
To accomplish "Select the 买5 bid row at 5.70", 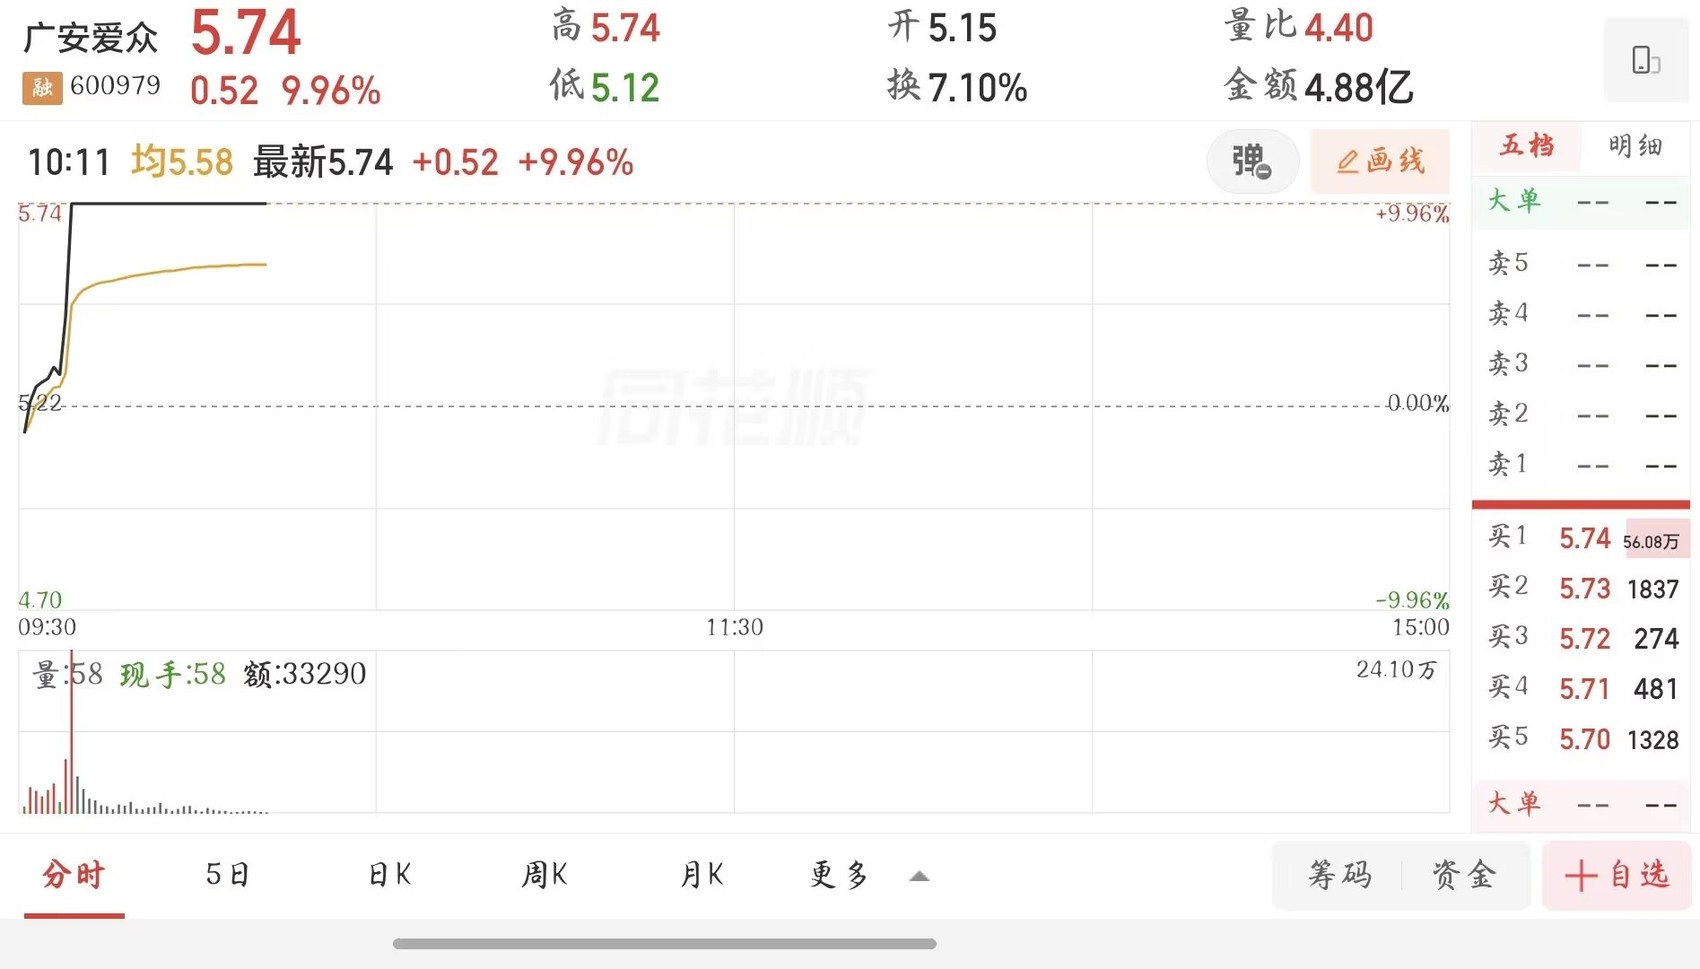I will [x=1584, y=740].
